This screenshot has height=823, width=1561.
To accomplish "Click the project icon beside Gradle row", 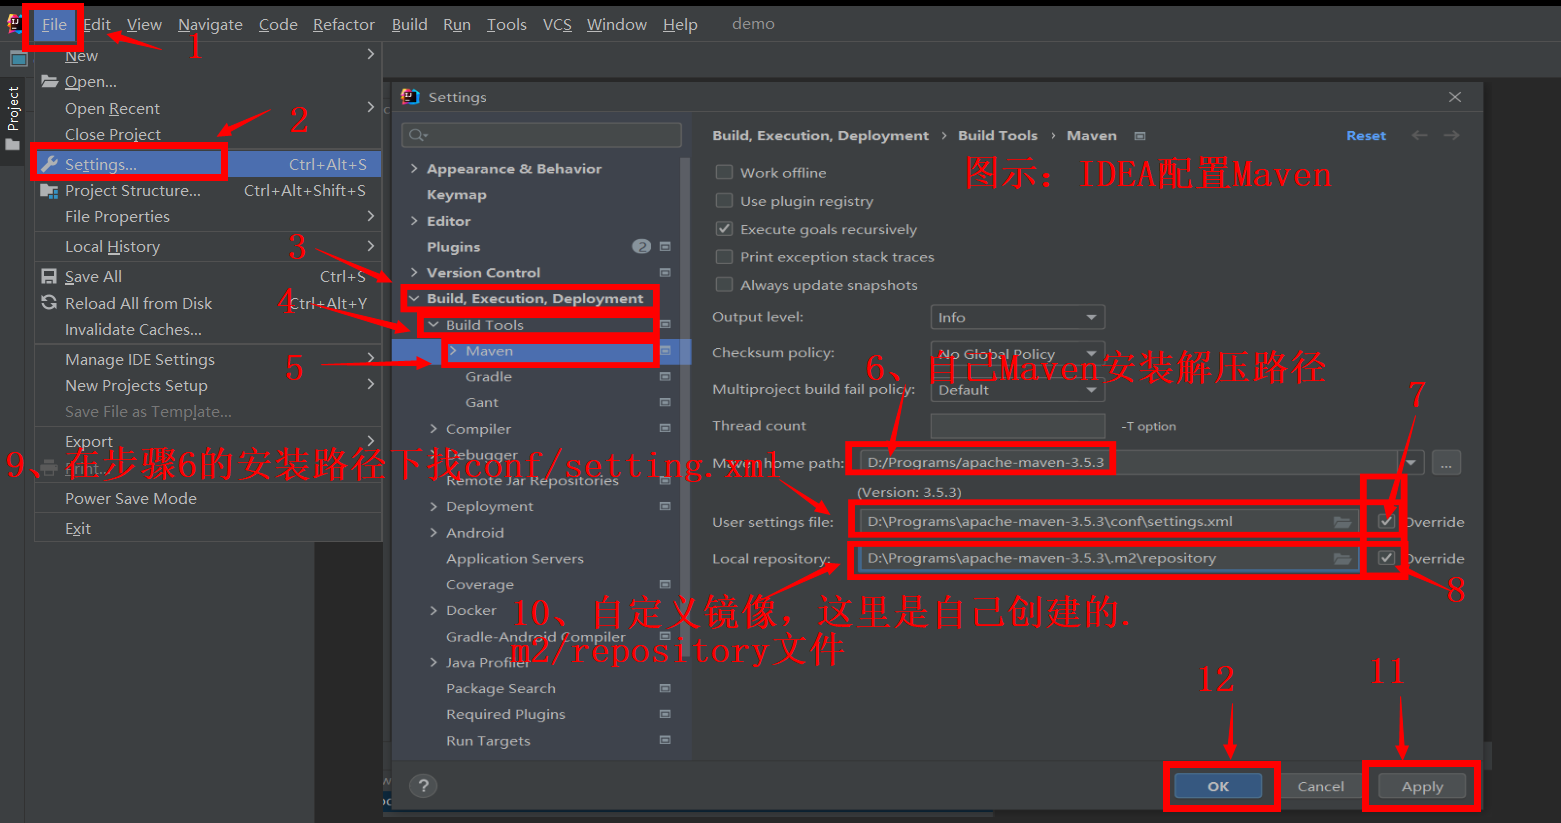I will click(x=665, y=377).
